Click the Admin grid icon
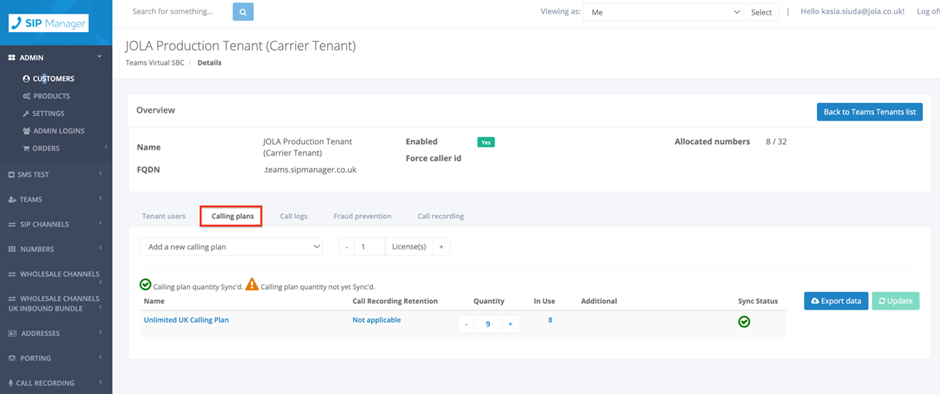The height and width of the screenshot is (394, 940). pyautogui.click(x=11, y=58)
